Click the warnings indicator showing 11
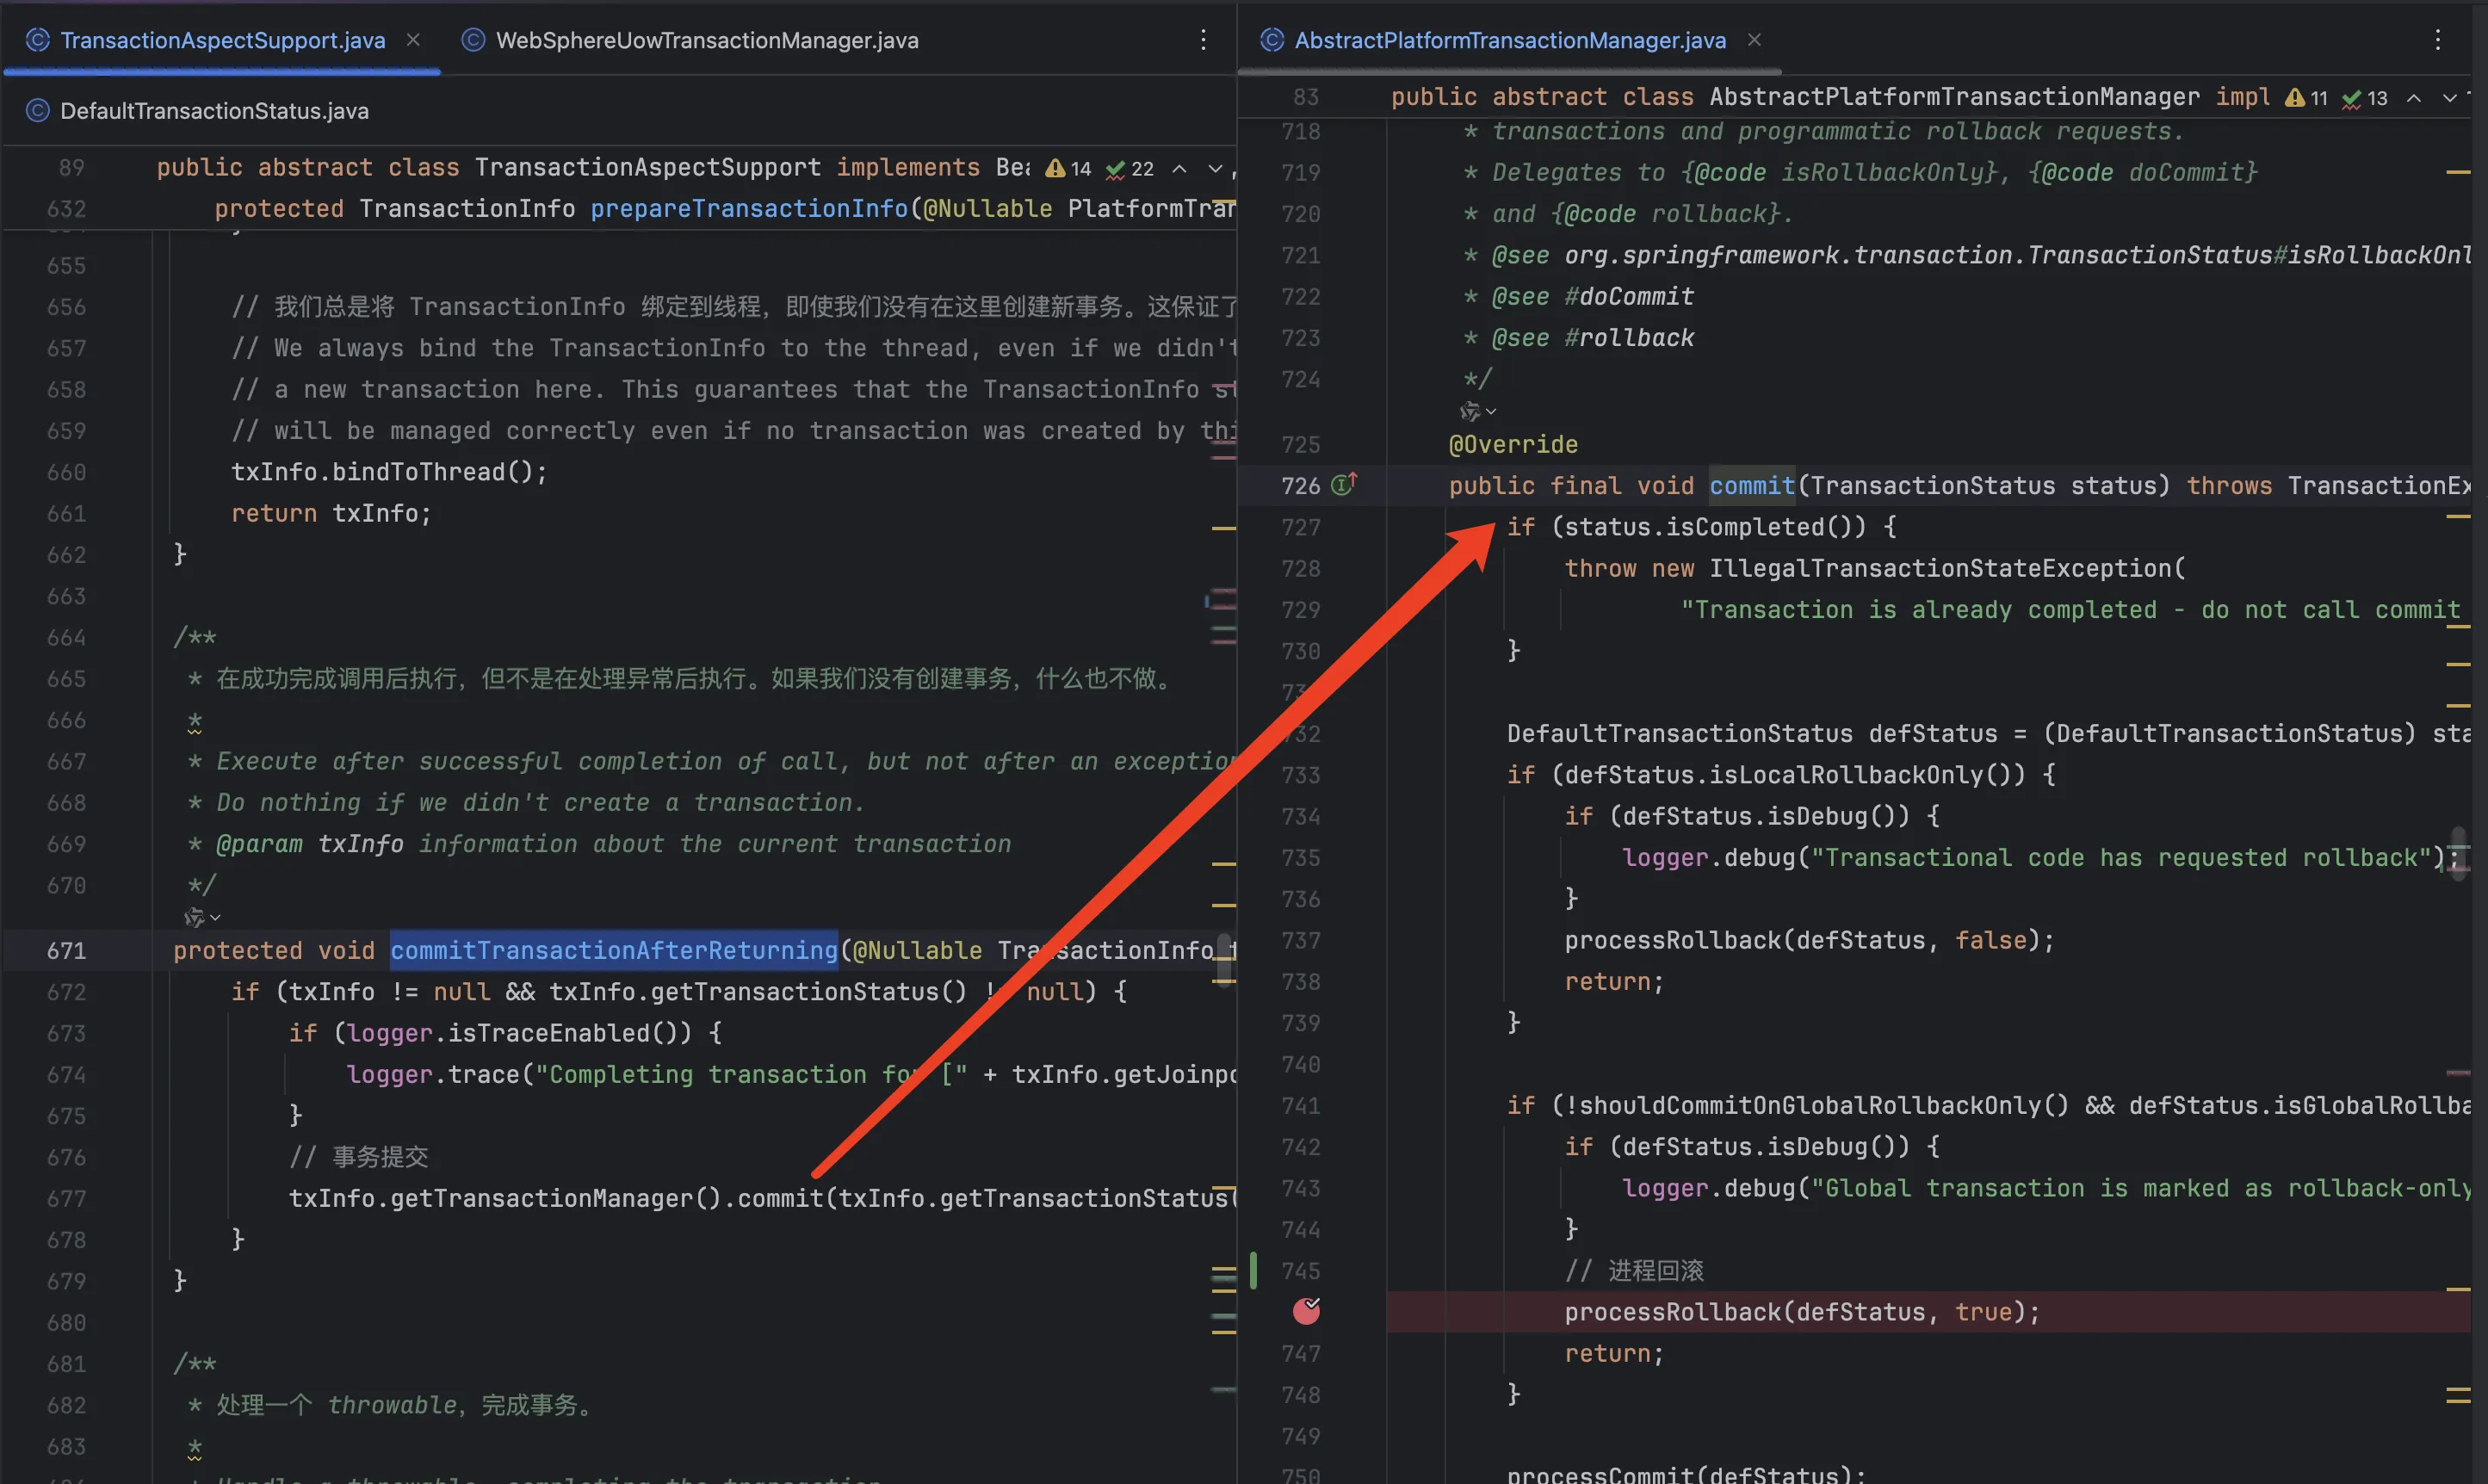Screen dimensions: 2488x1484 pyautogui.click(x=2308, y=98)
